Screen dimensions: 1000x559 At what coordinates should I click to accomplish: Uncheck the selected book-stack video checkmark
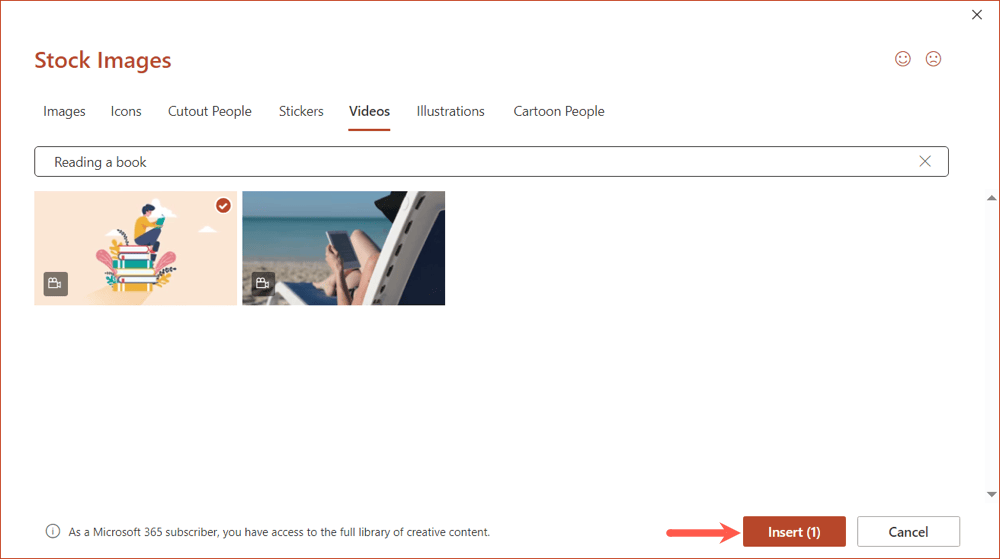click(x=223, y=205)
